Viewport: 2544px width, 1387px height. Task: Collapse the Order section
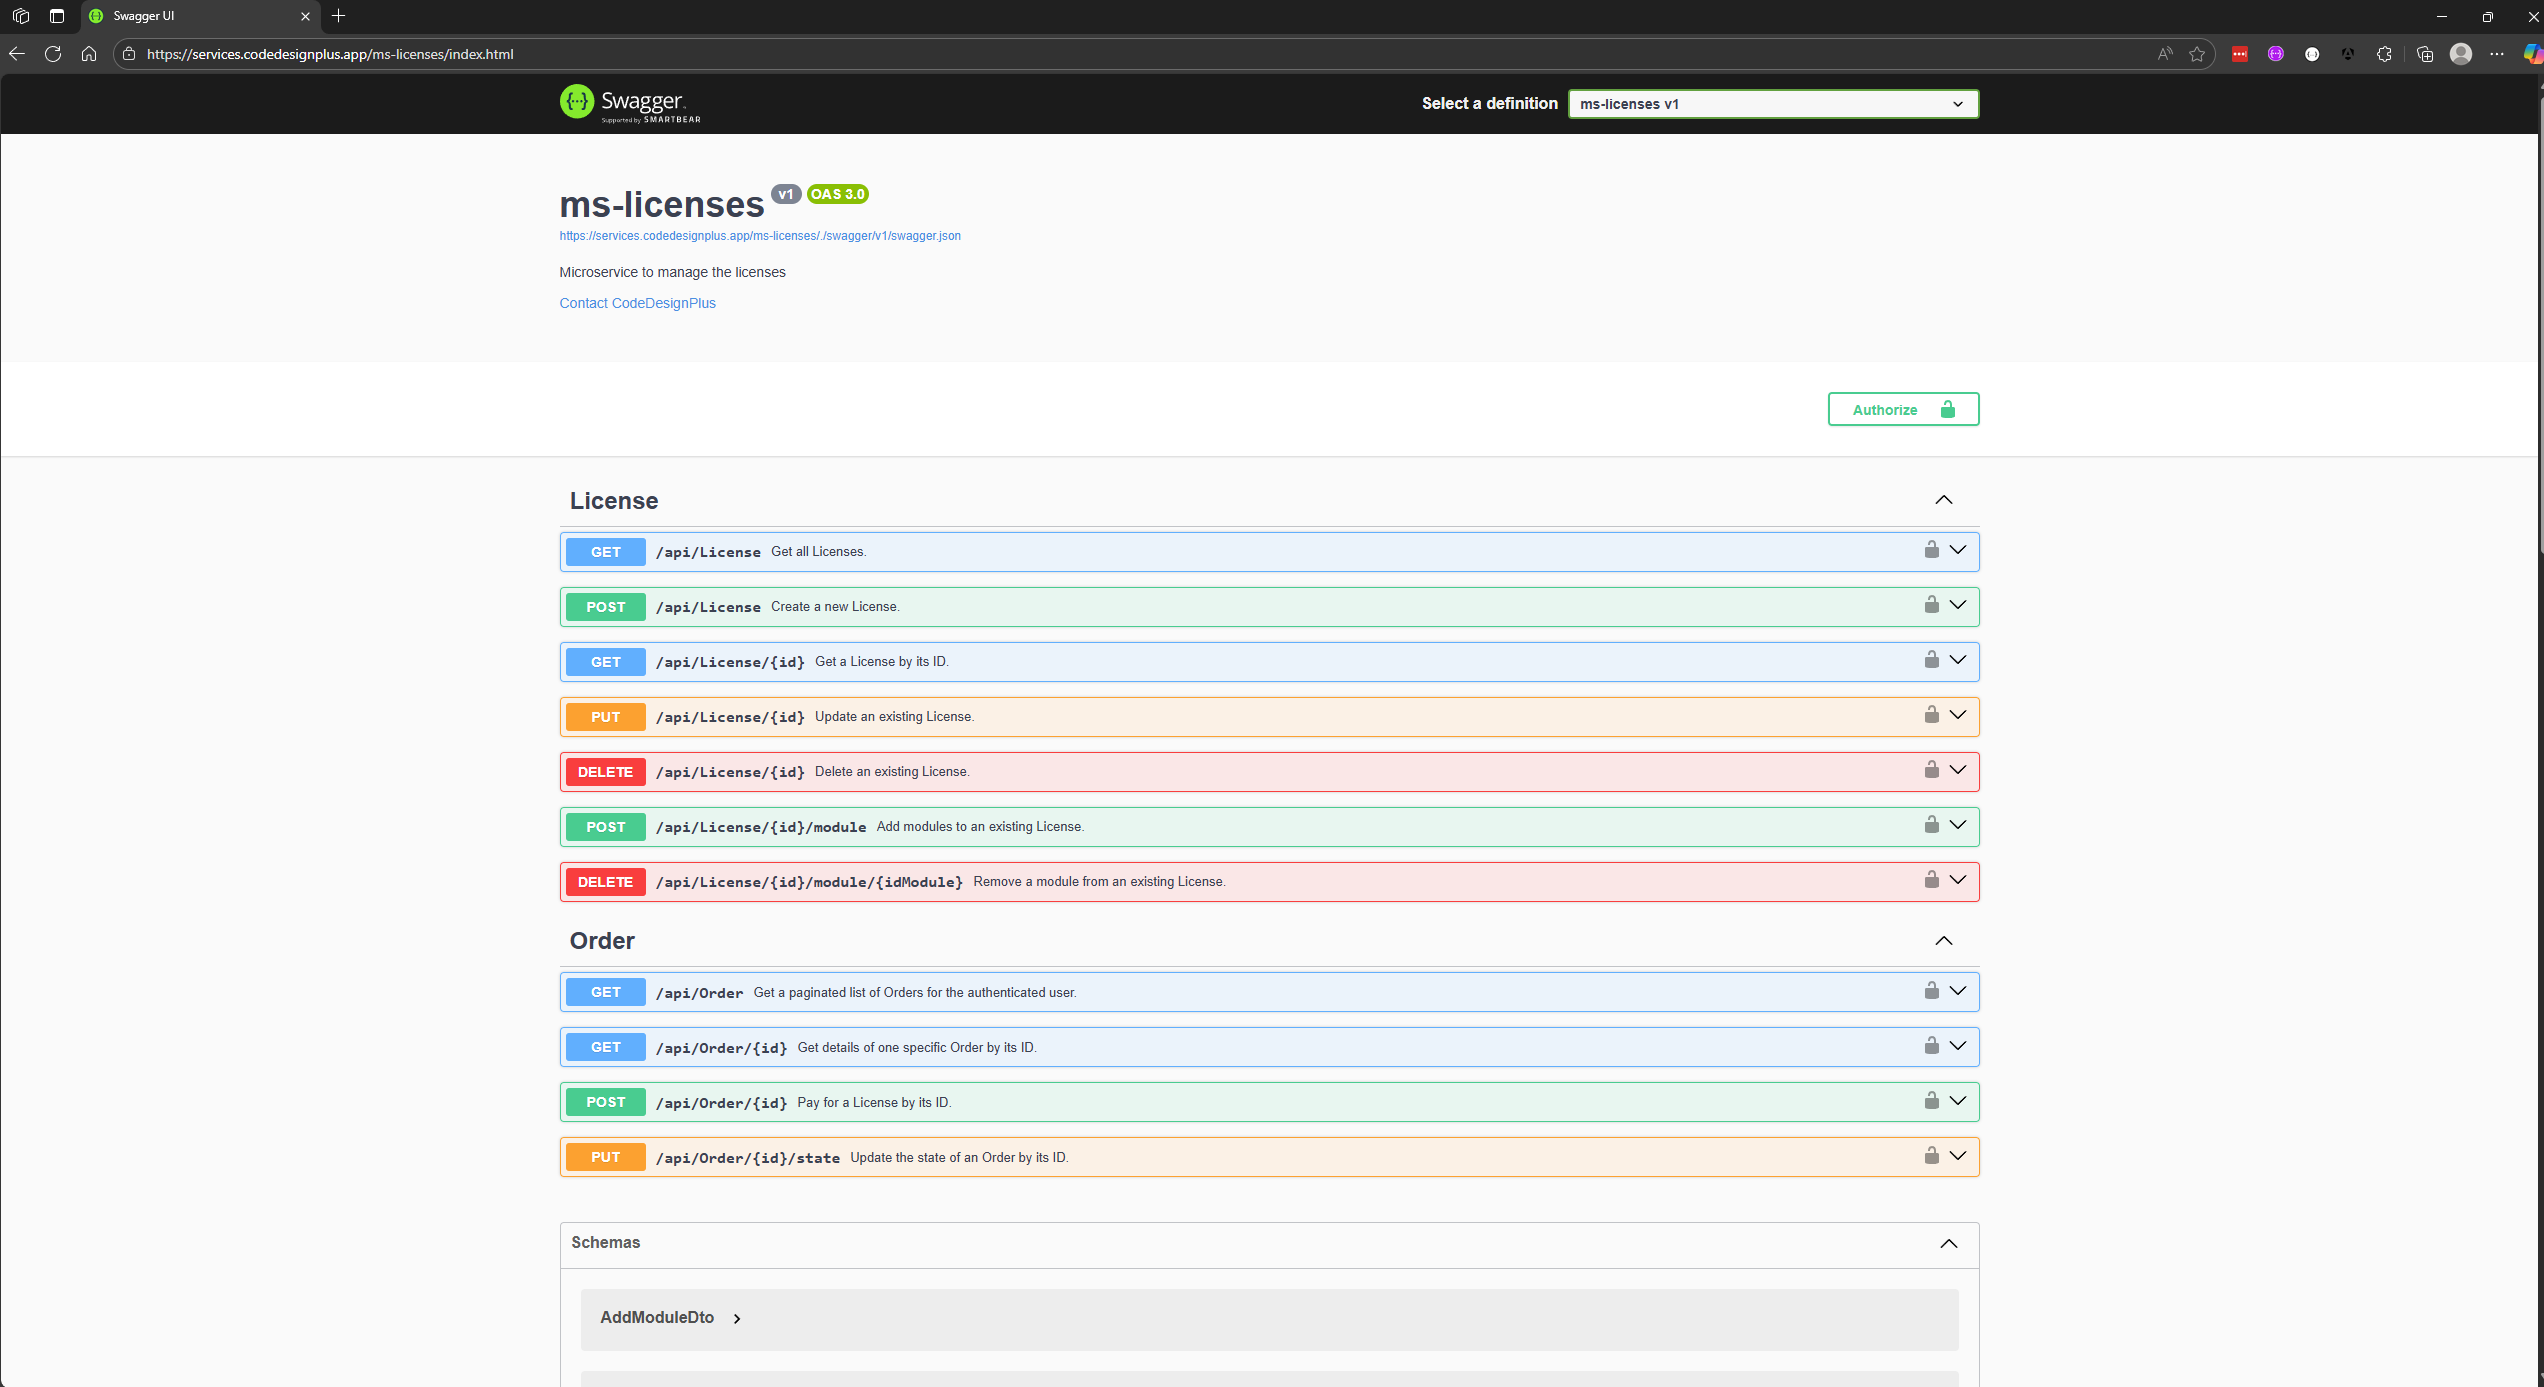click(x=1943, y=941)
